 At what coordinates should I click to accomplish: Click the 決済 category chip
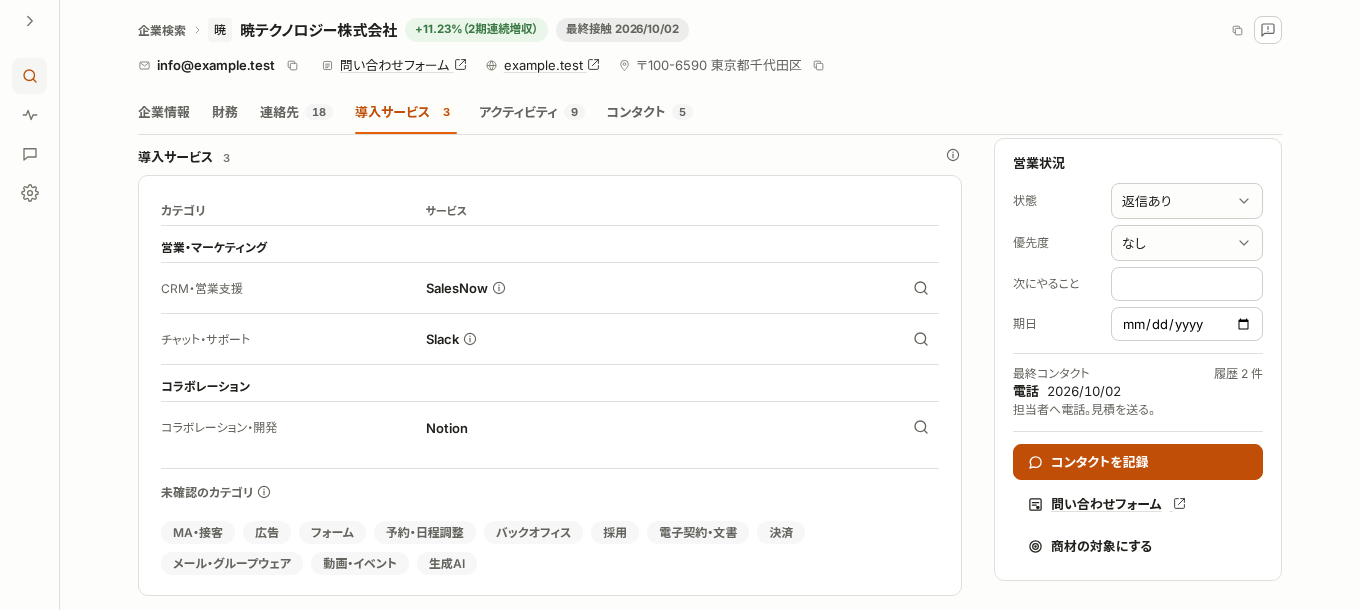(781, 533)
